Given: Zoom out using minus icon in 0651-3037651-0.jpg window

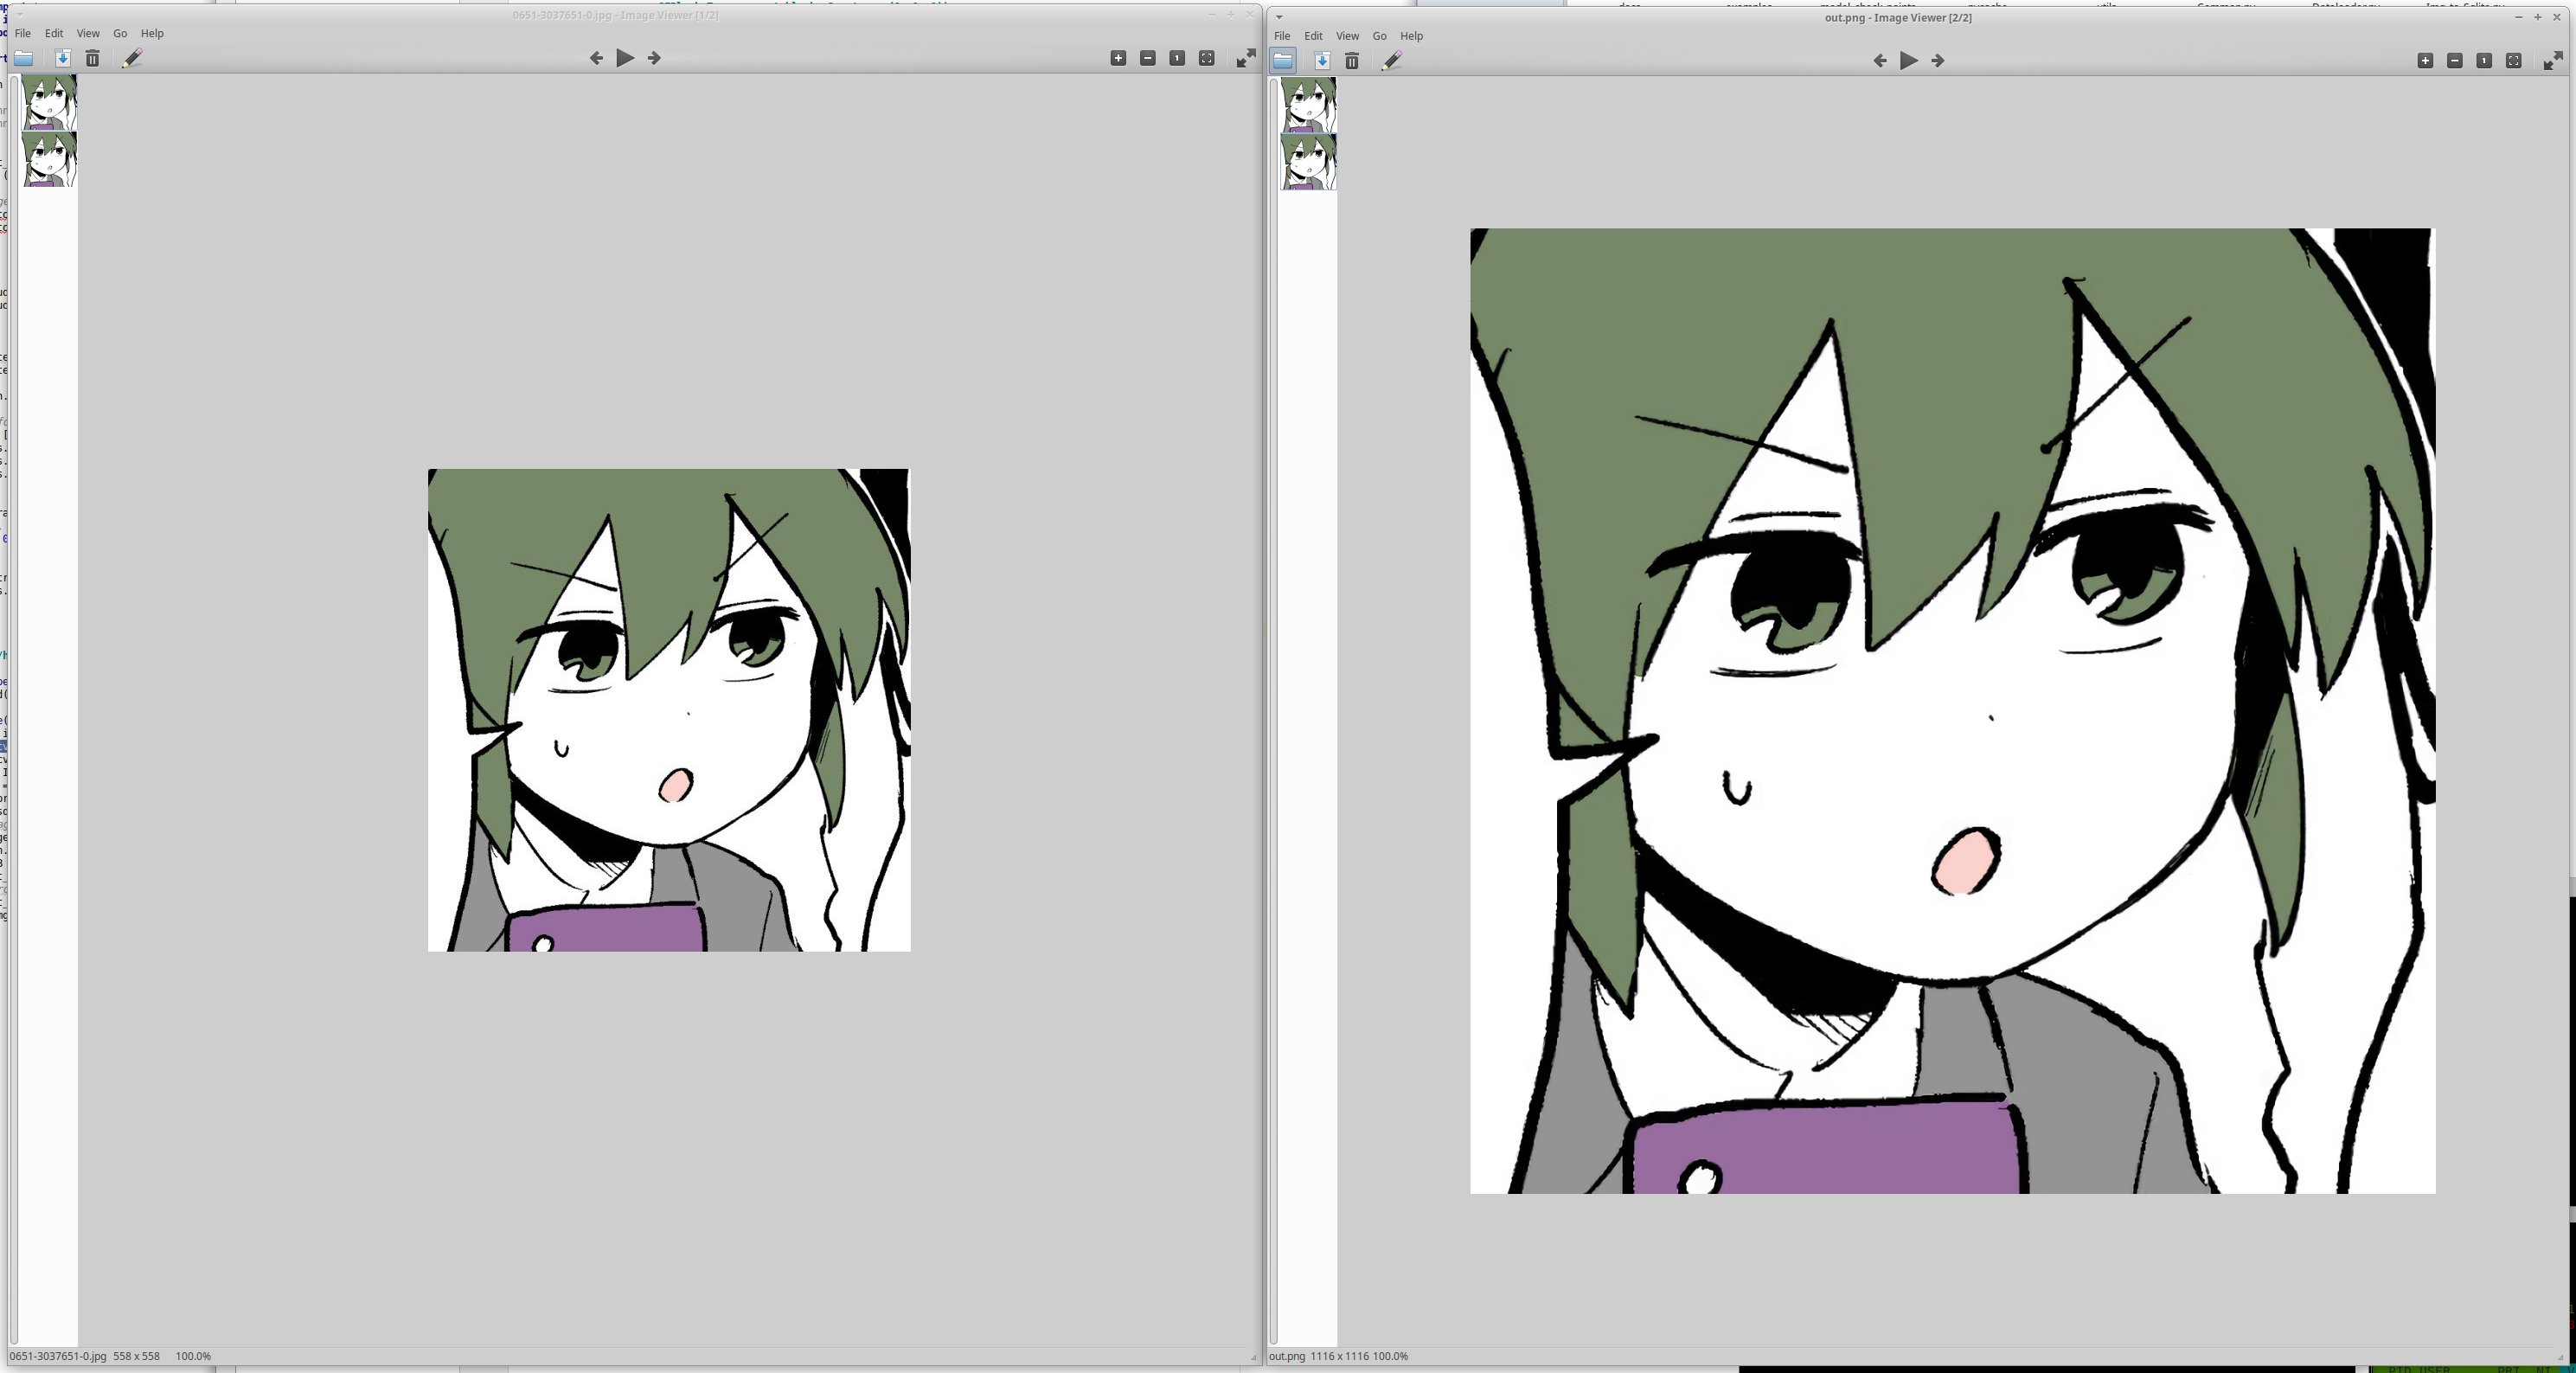Looking at the screenshot, I should [x=1148, y=59].
